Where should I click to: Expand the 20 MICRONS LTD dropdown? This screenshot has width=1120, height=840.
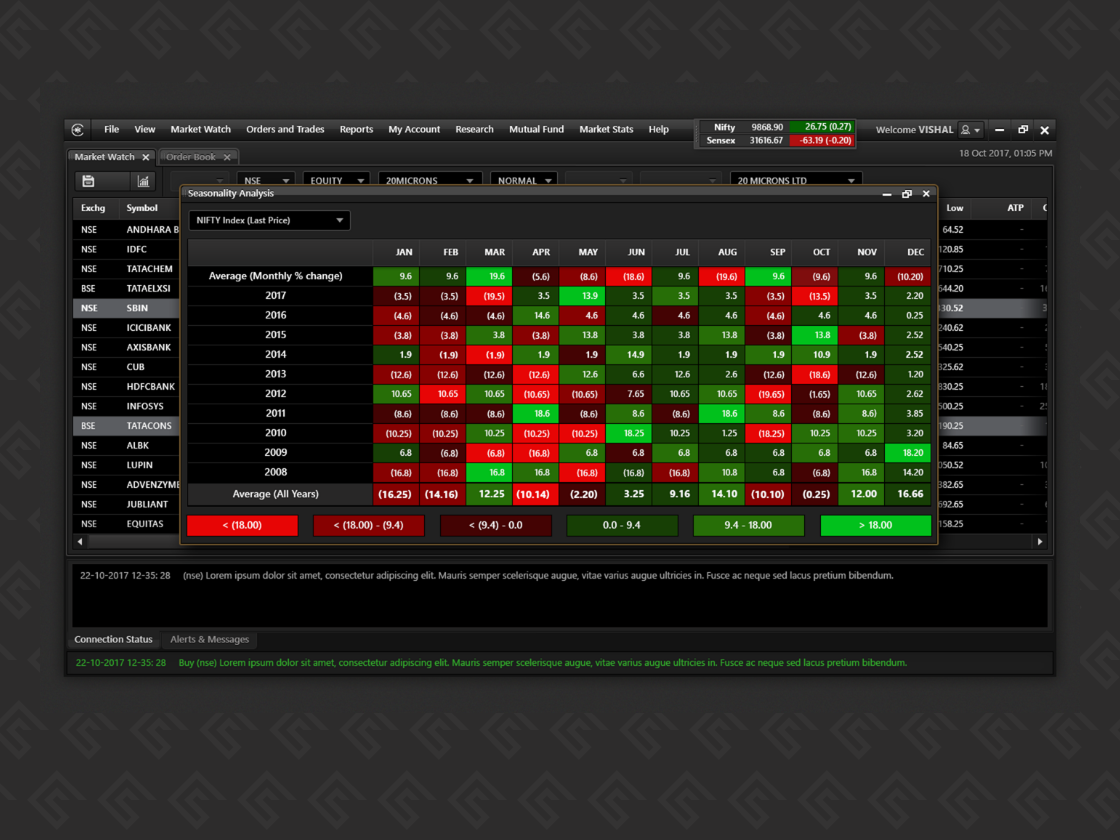tap(796, 181)
